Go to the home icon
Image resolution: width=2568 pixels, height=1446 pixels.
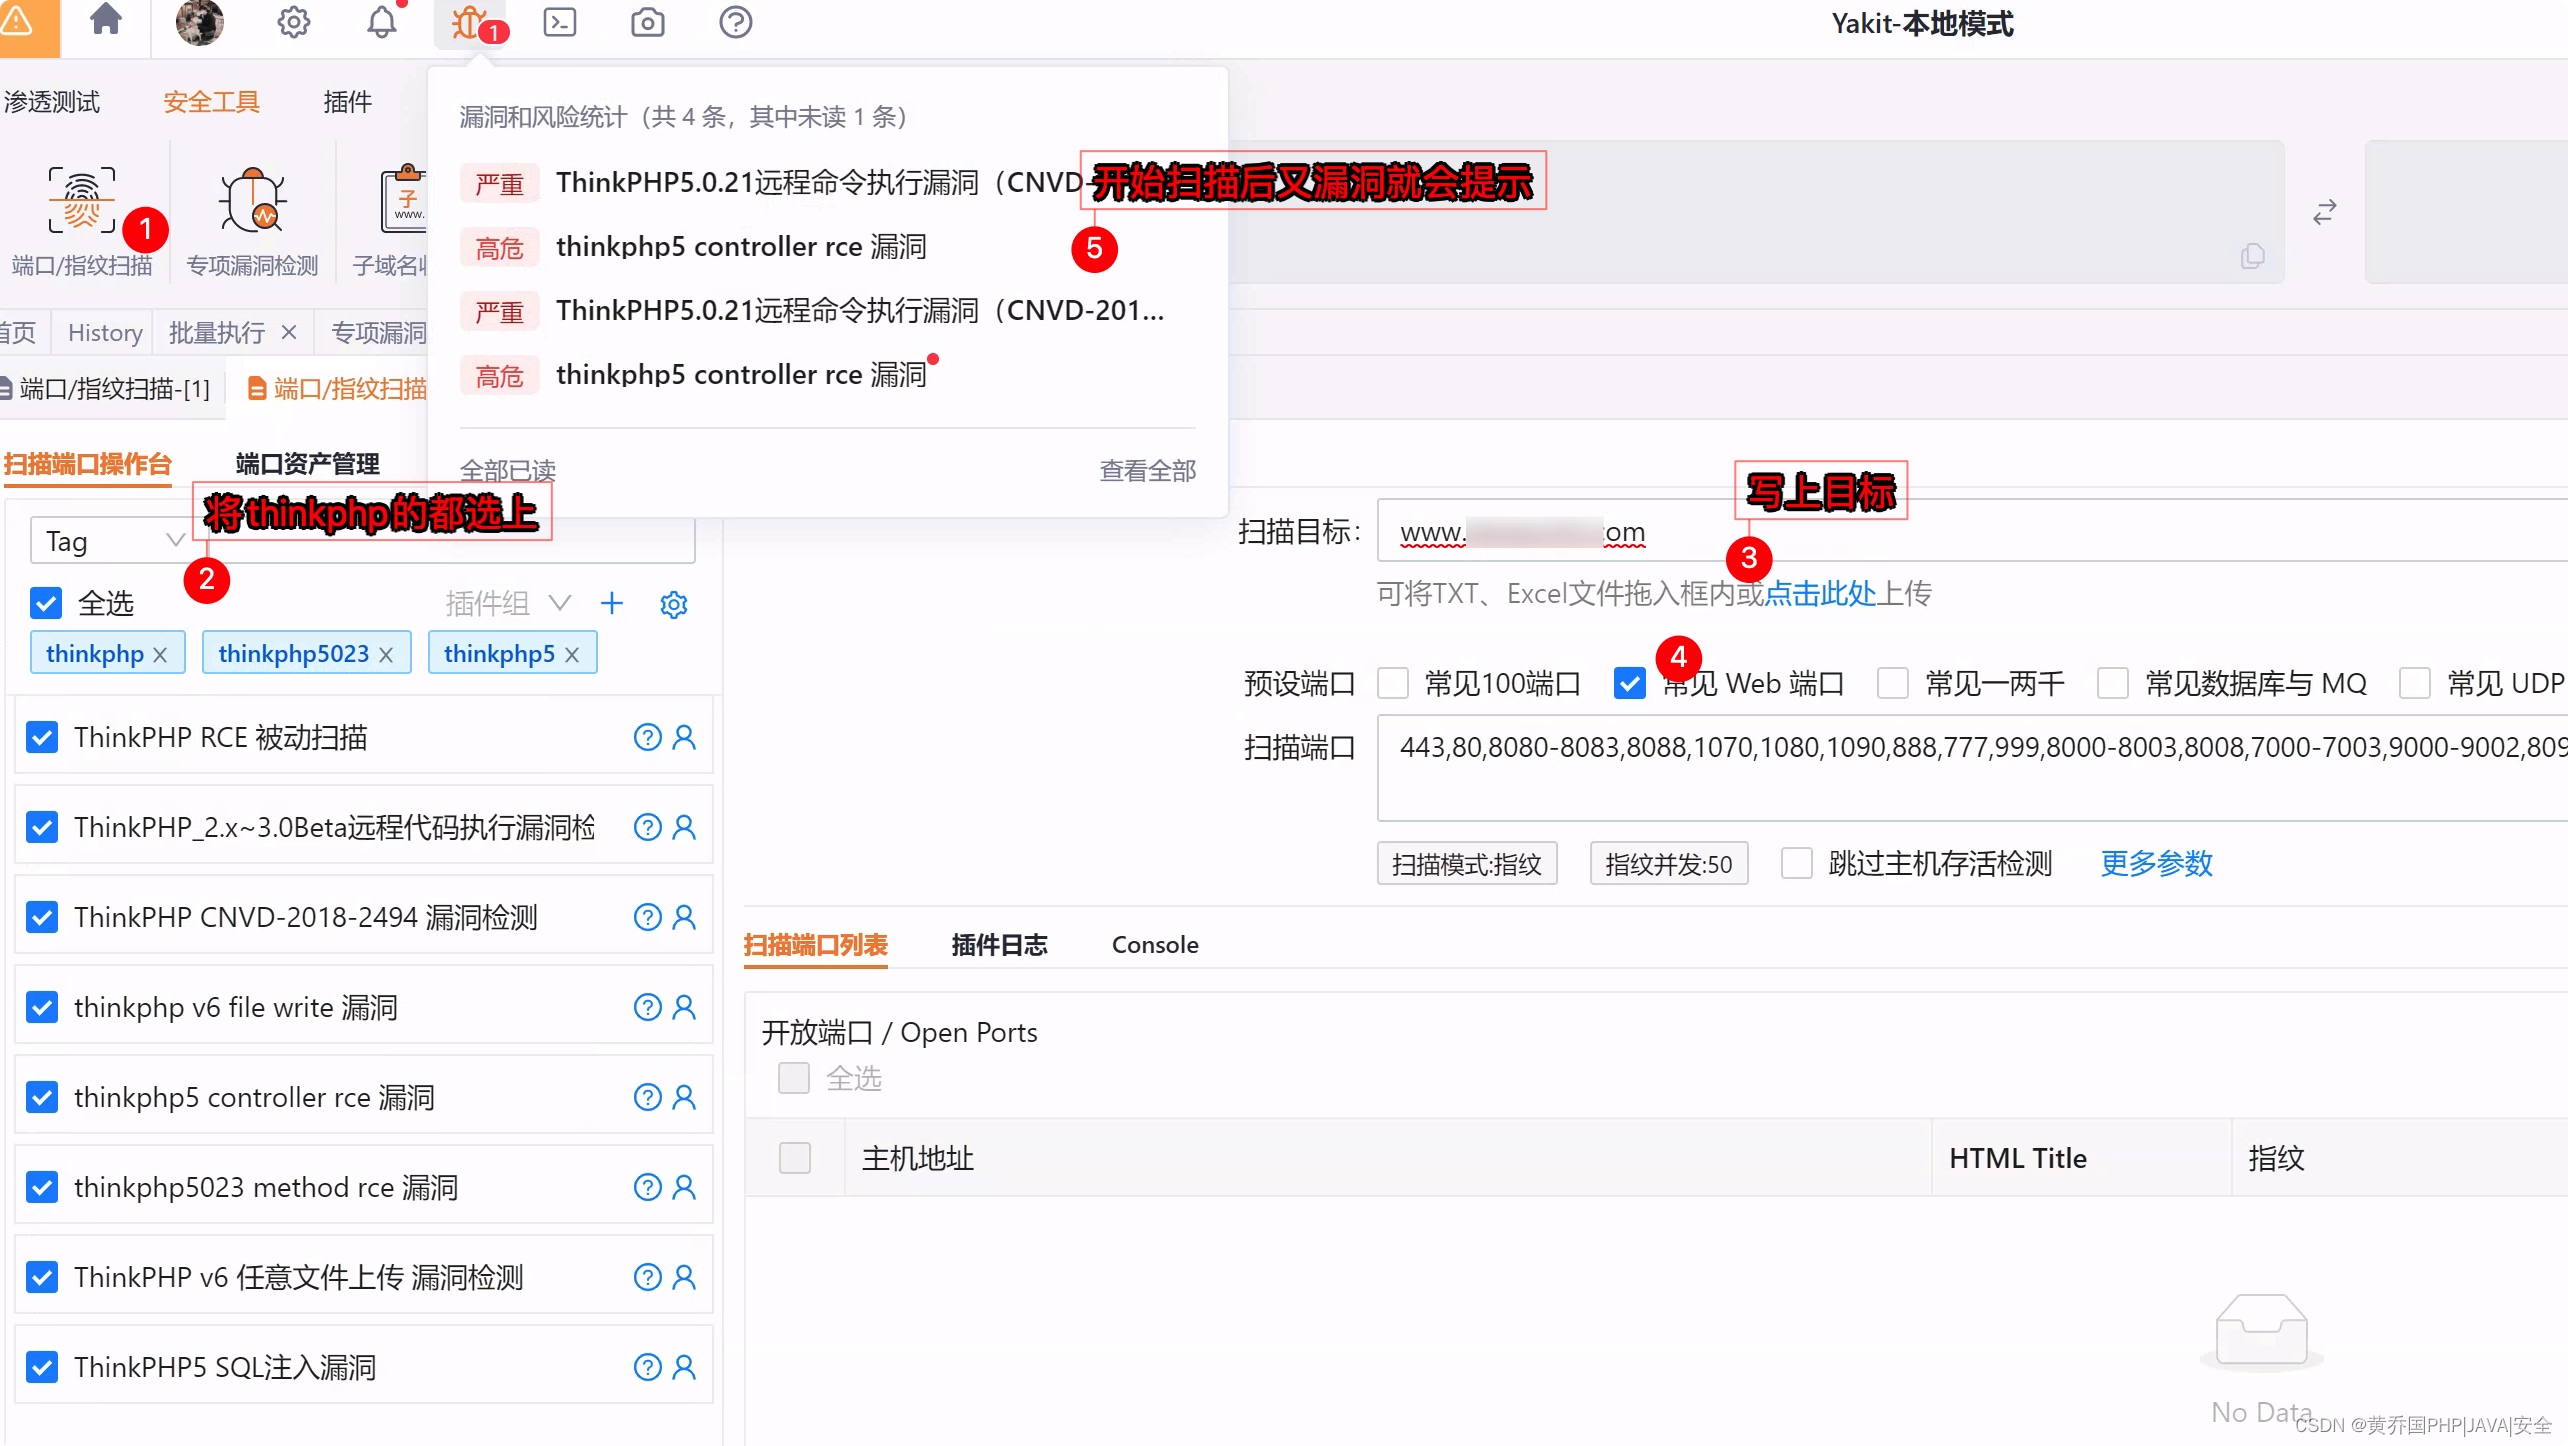105,20
